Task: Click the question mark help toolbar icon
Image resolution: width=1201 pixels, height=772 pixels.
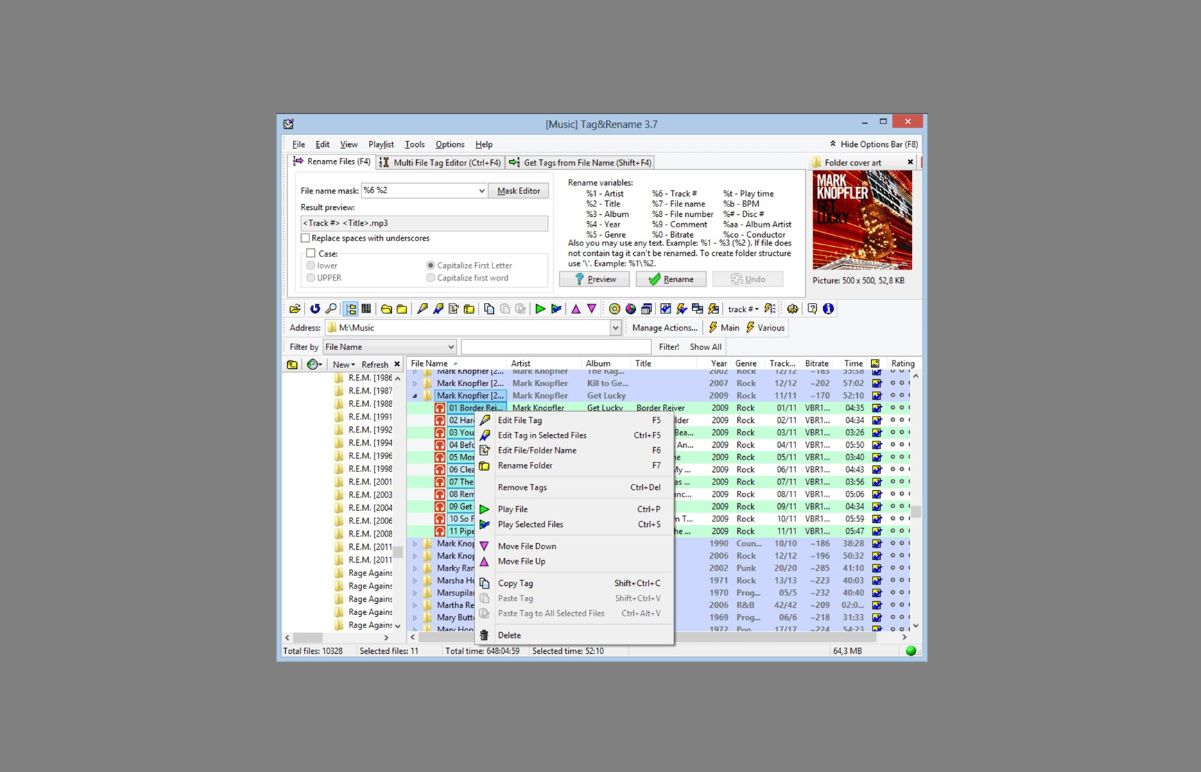Action: (812, 309)
